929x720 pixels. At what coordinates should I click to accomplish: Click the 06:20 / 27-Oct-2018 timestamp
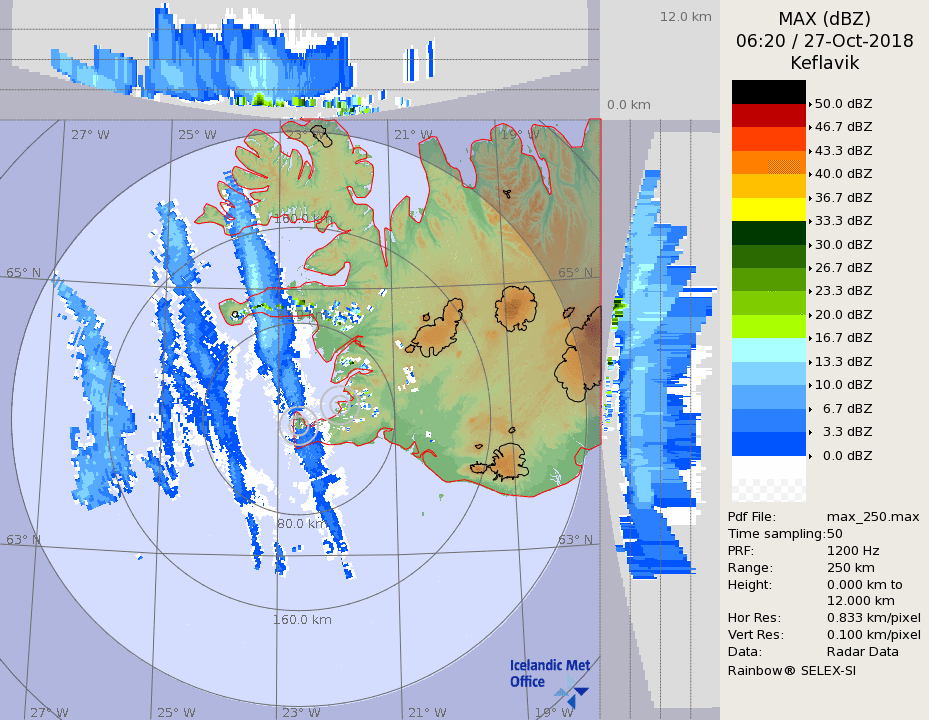coord(824,41)
